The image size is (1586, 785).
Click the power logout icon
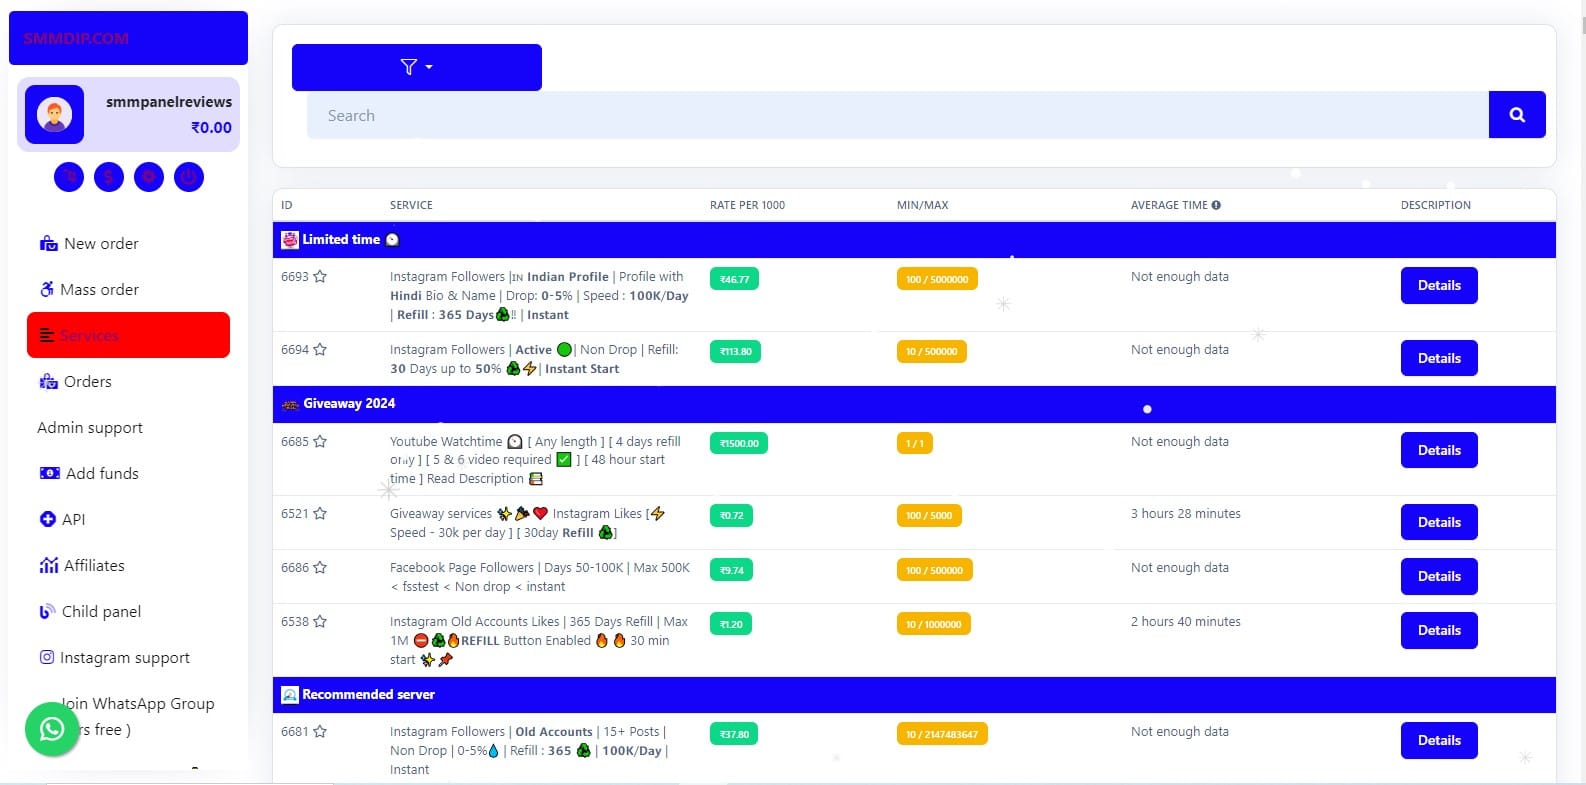pyautogui.click(x=189, y=178)
